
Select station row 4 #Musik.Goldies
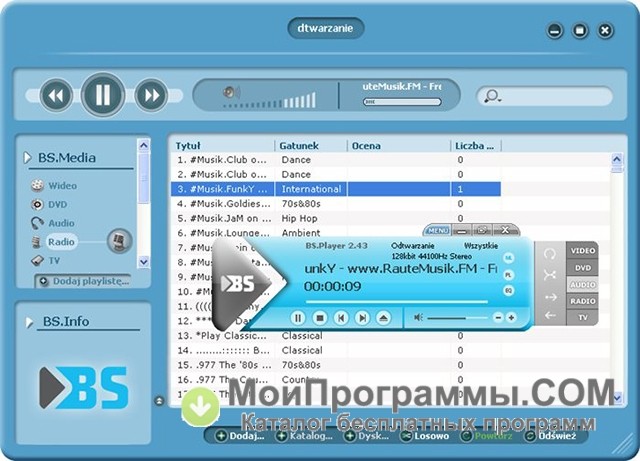(336, 204)
